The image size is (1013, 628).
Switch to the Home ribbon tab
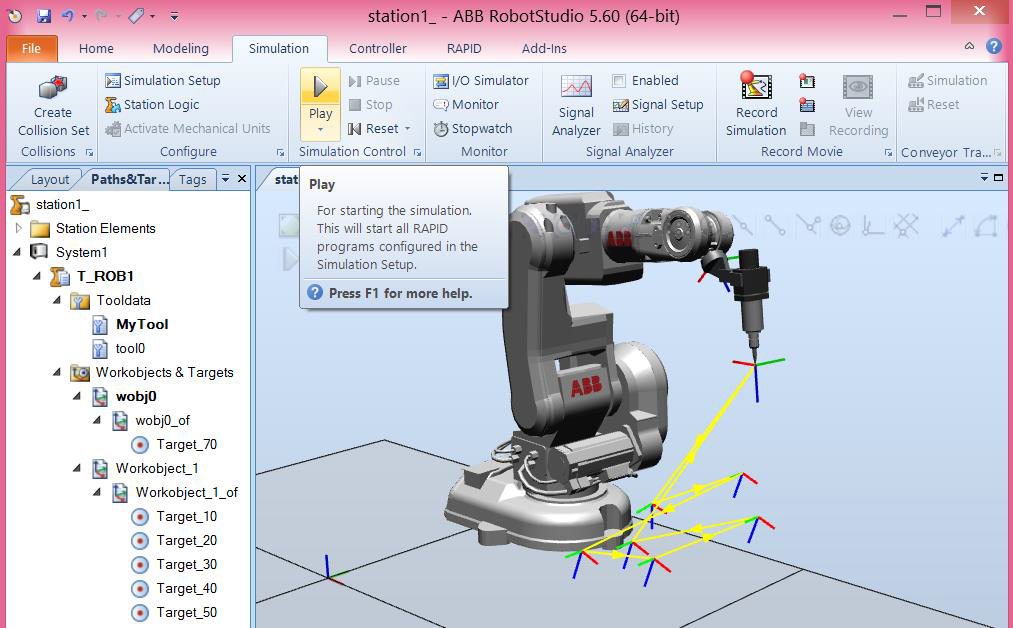pos(96,48)
